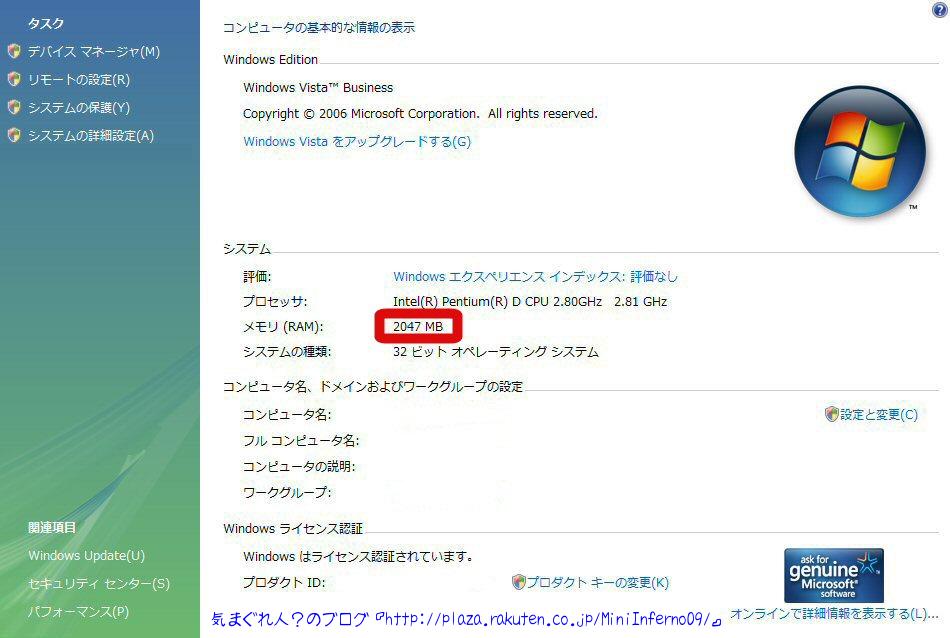Open パフォーマンス(P) related link
The height and width of the screenshot is (638, 950).
click(x=79, y=611)
